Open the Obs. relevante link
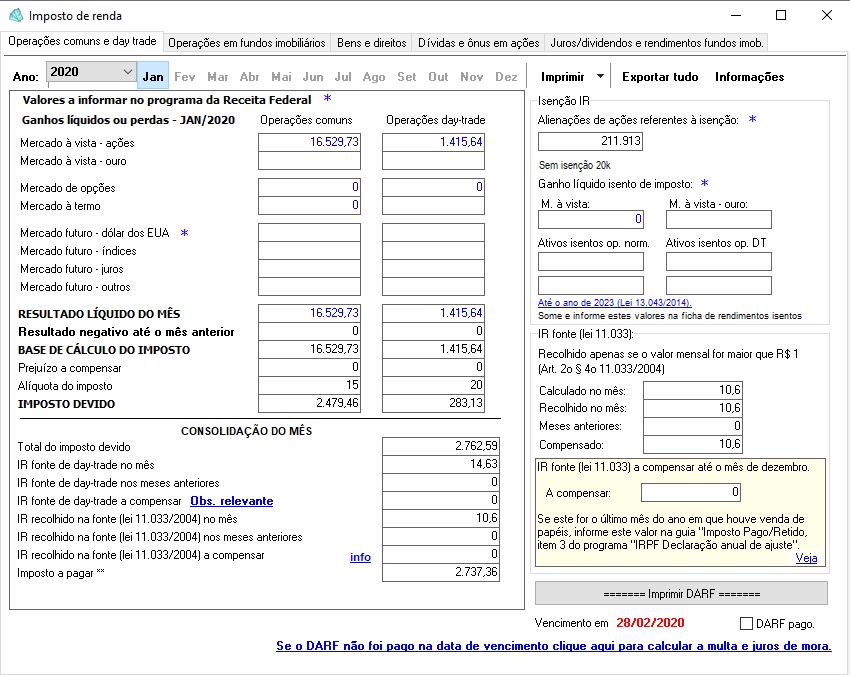Image resolution: width=850 pixels, height=675 pixels. click(231, 501)
